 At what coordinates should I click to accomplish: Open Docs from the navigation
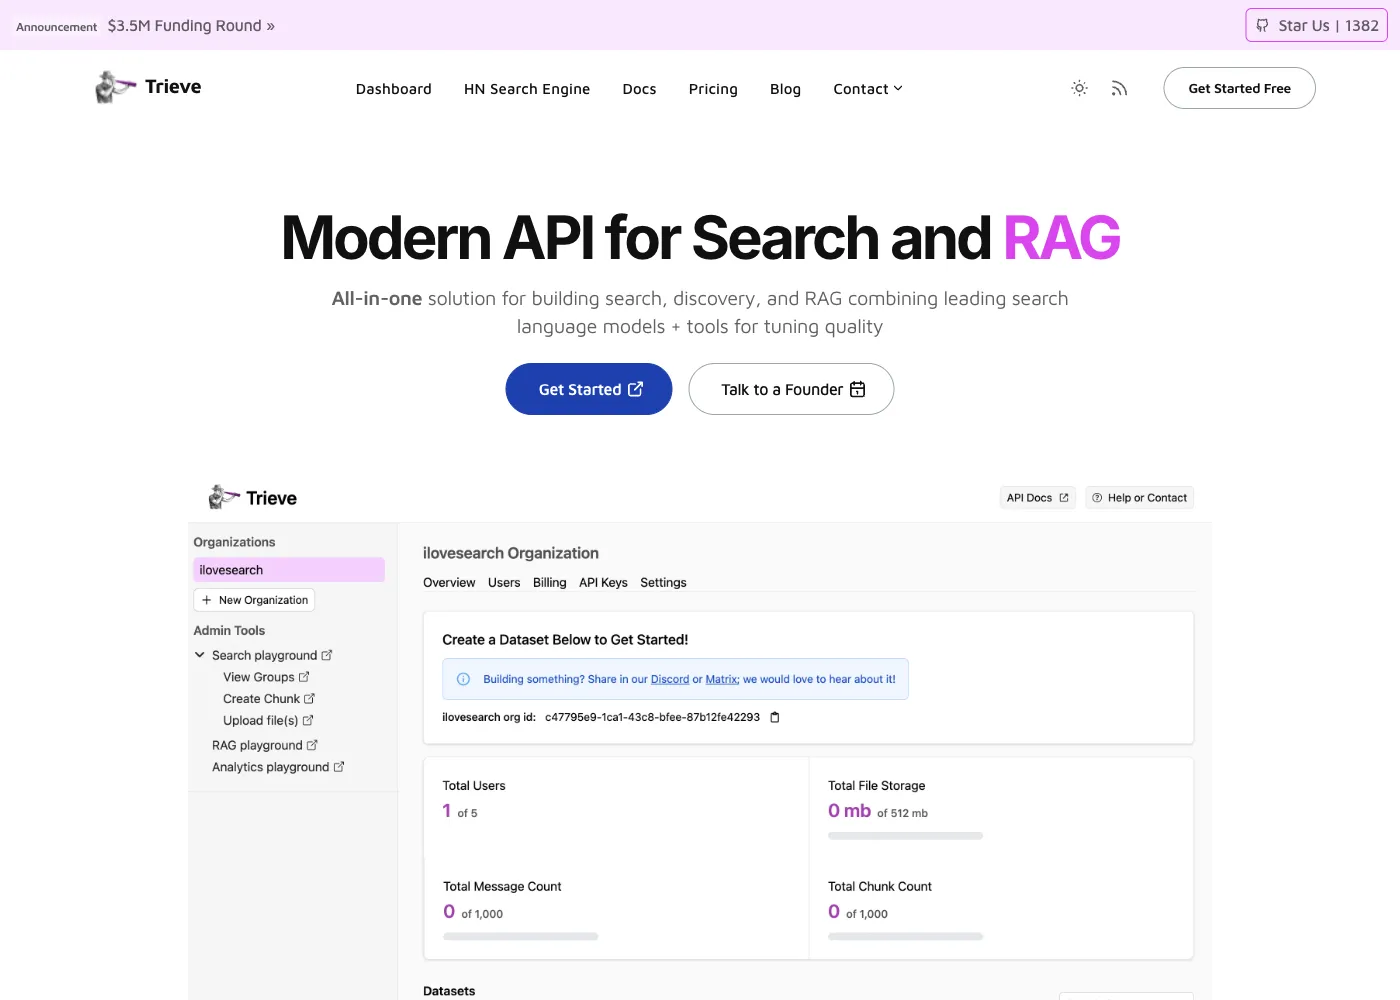639,89
